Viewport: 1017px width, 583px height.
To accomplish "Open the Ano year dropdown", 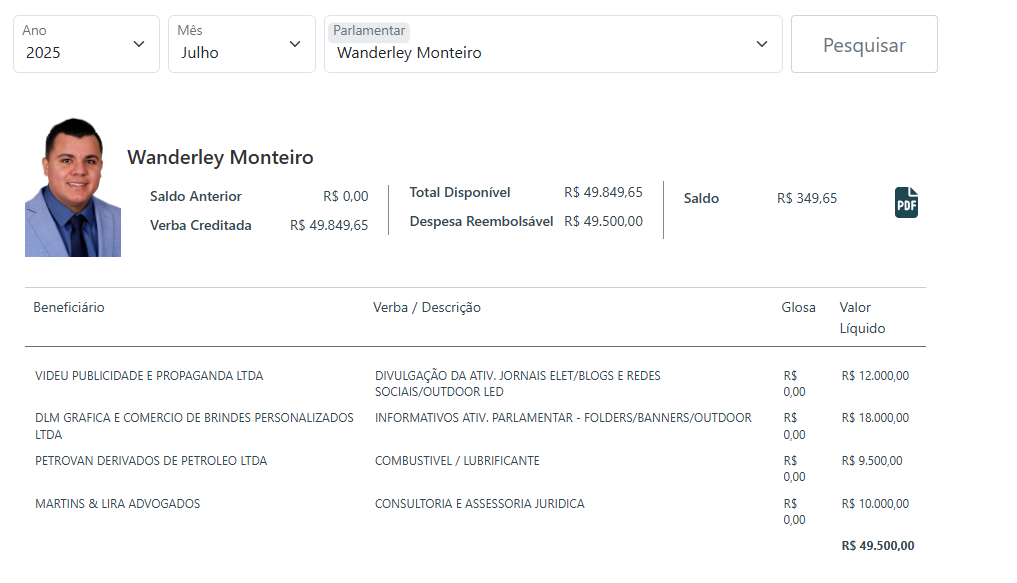I will [86, 44].
